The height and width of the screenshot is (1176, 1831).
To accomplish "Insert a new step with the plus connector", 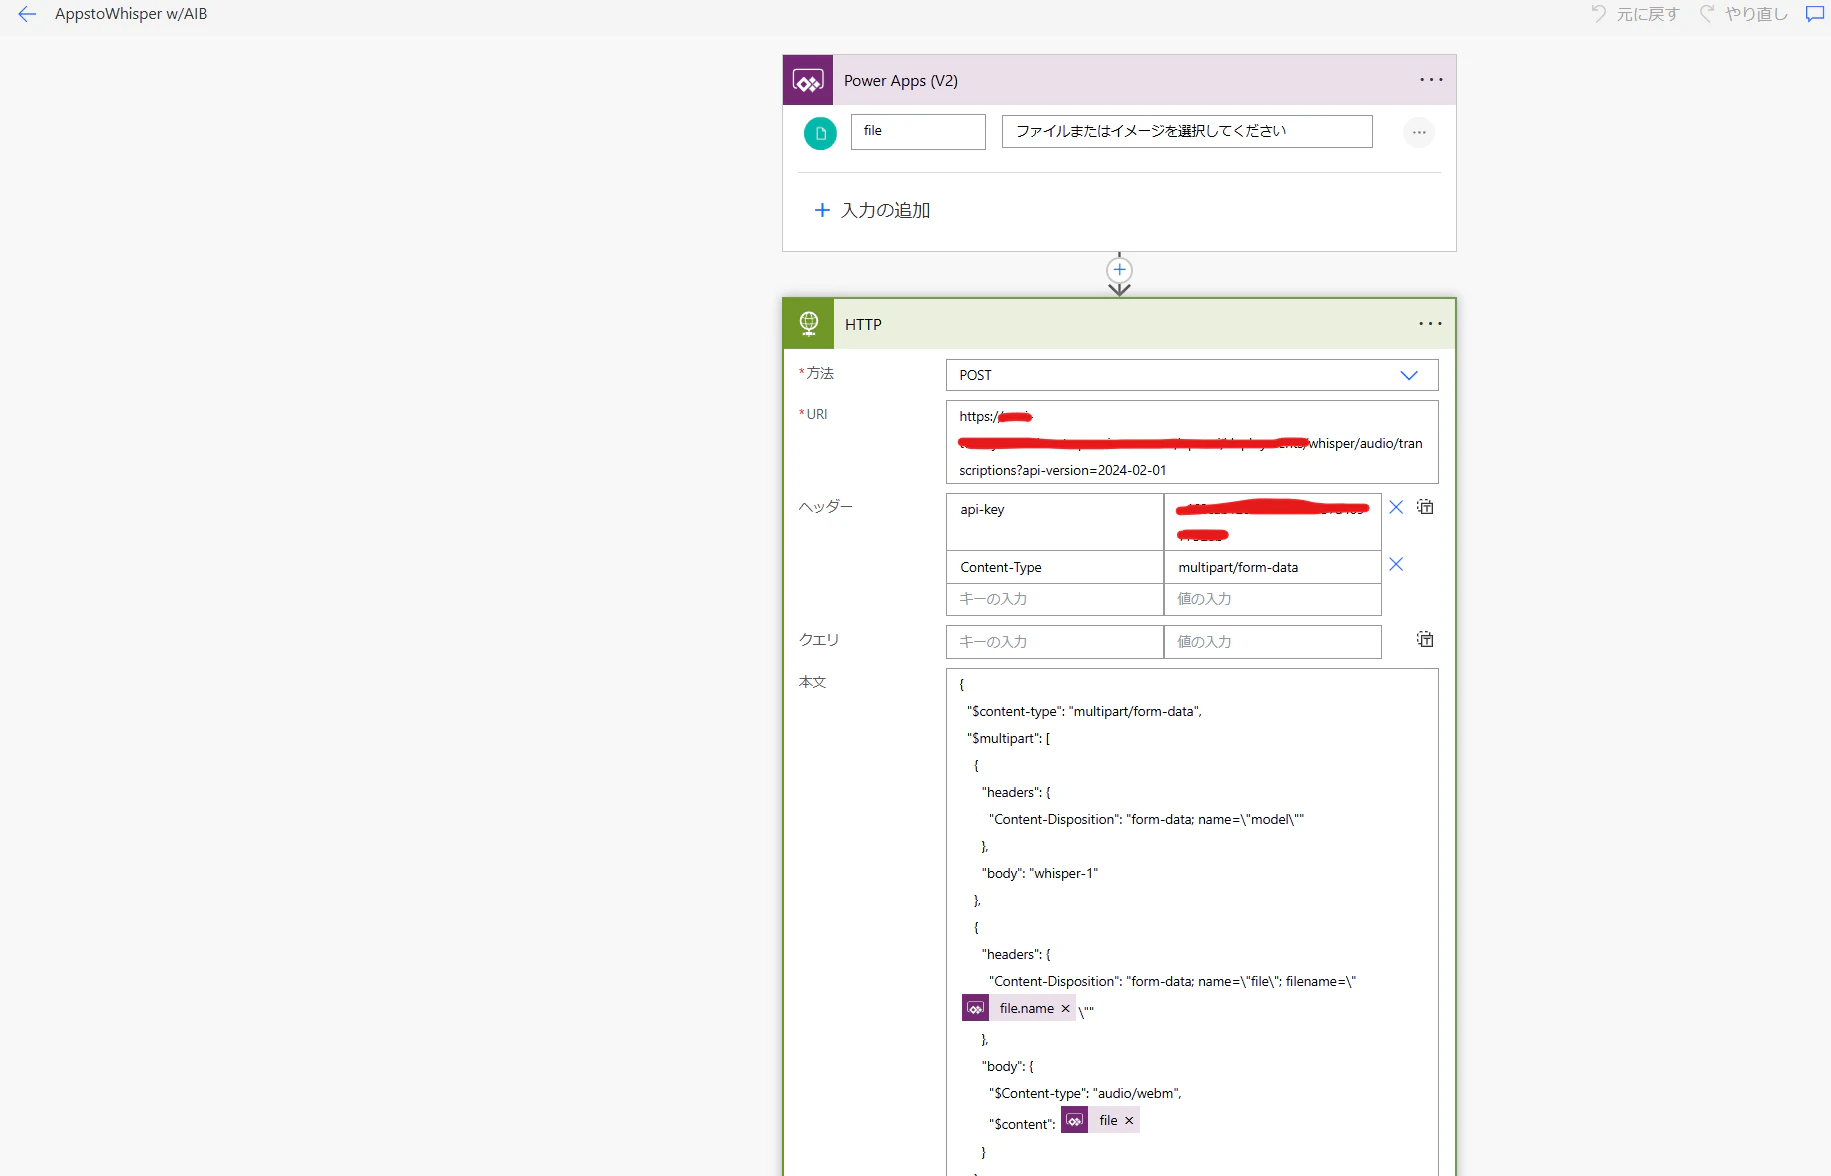I will click(x=1119, y=270).
